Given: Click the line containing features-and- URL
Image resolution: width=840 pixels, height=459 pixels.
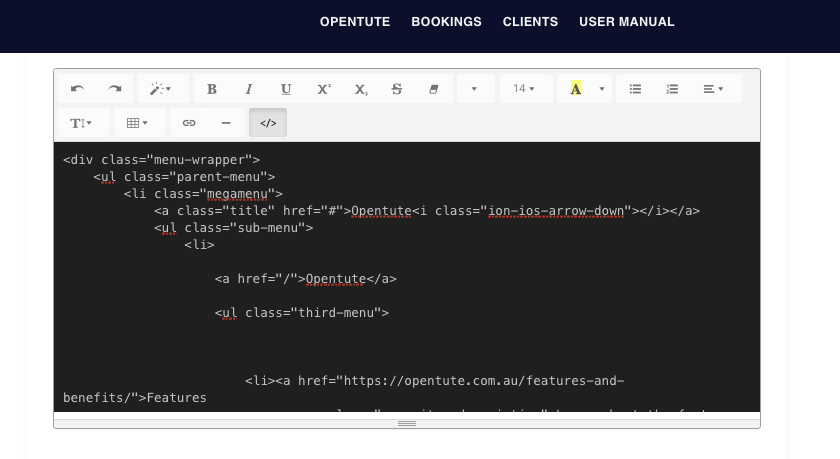Looking at the screenshot, I should click(x=434, y=381).
